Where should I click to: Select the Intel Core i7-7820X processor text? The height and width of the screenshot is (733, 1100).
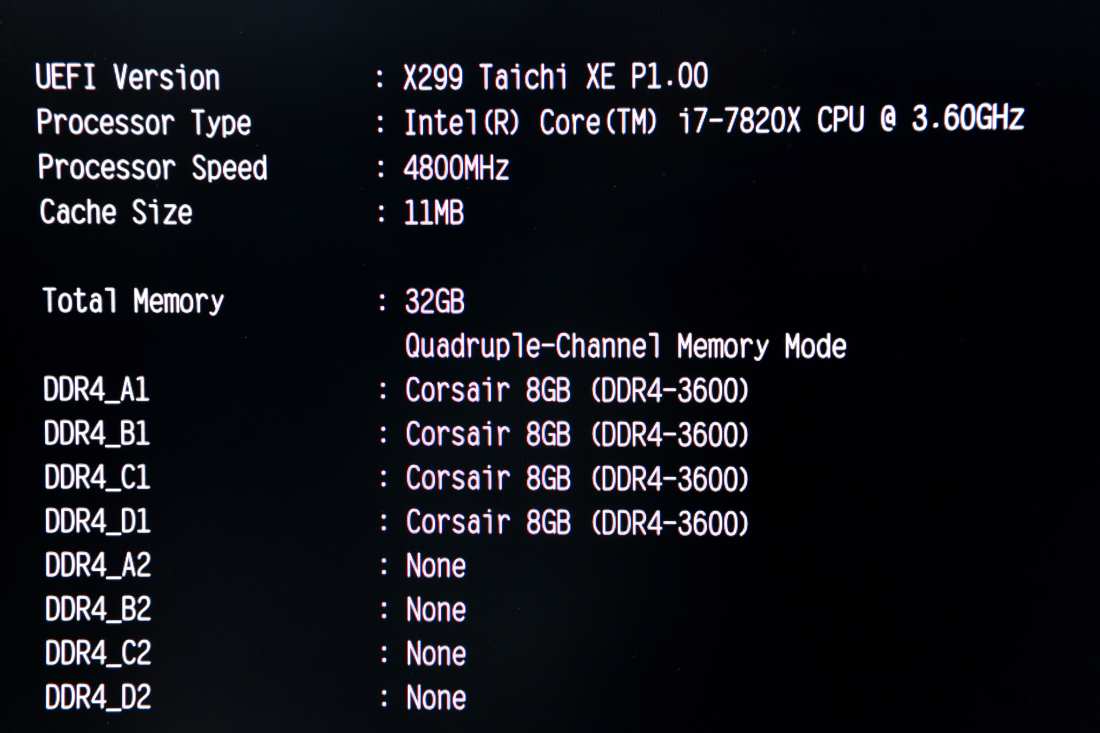[x=713, y=122]
